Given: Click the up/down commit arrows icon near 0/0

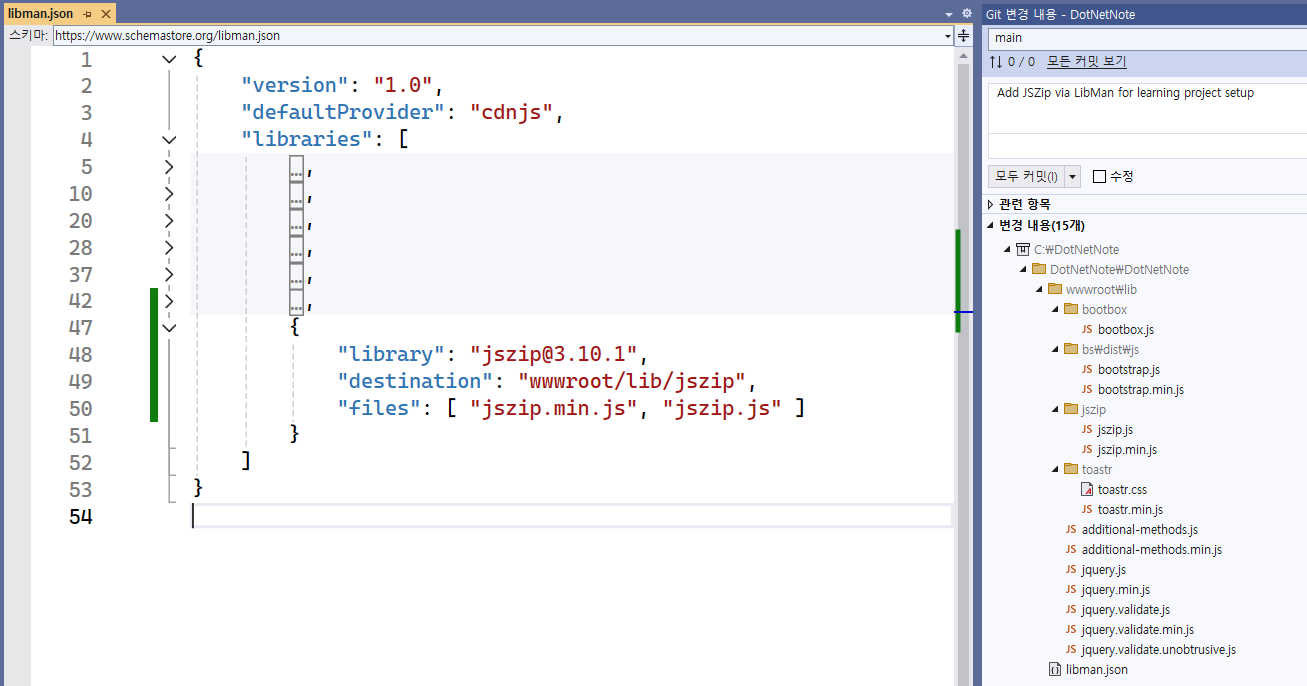Looking at the screenshot, I should [994, 61].
